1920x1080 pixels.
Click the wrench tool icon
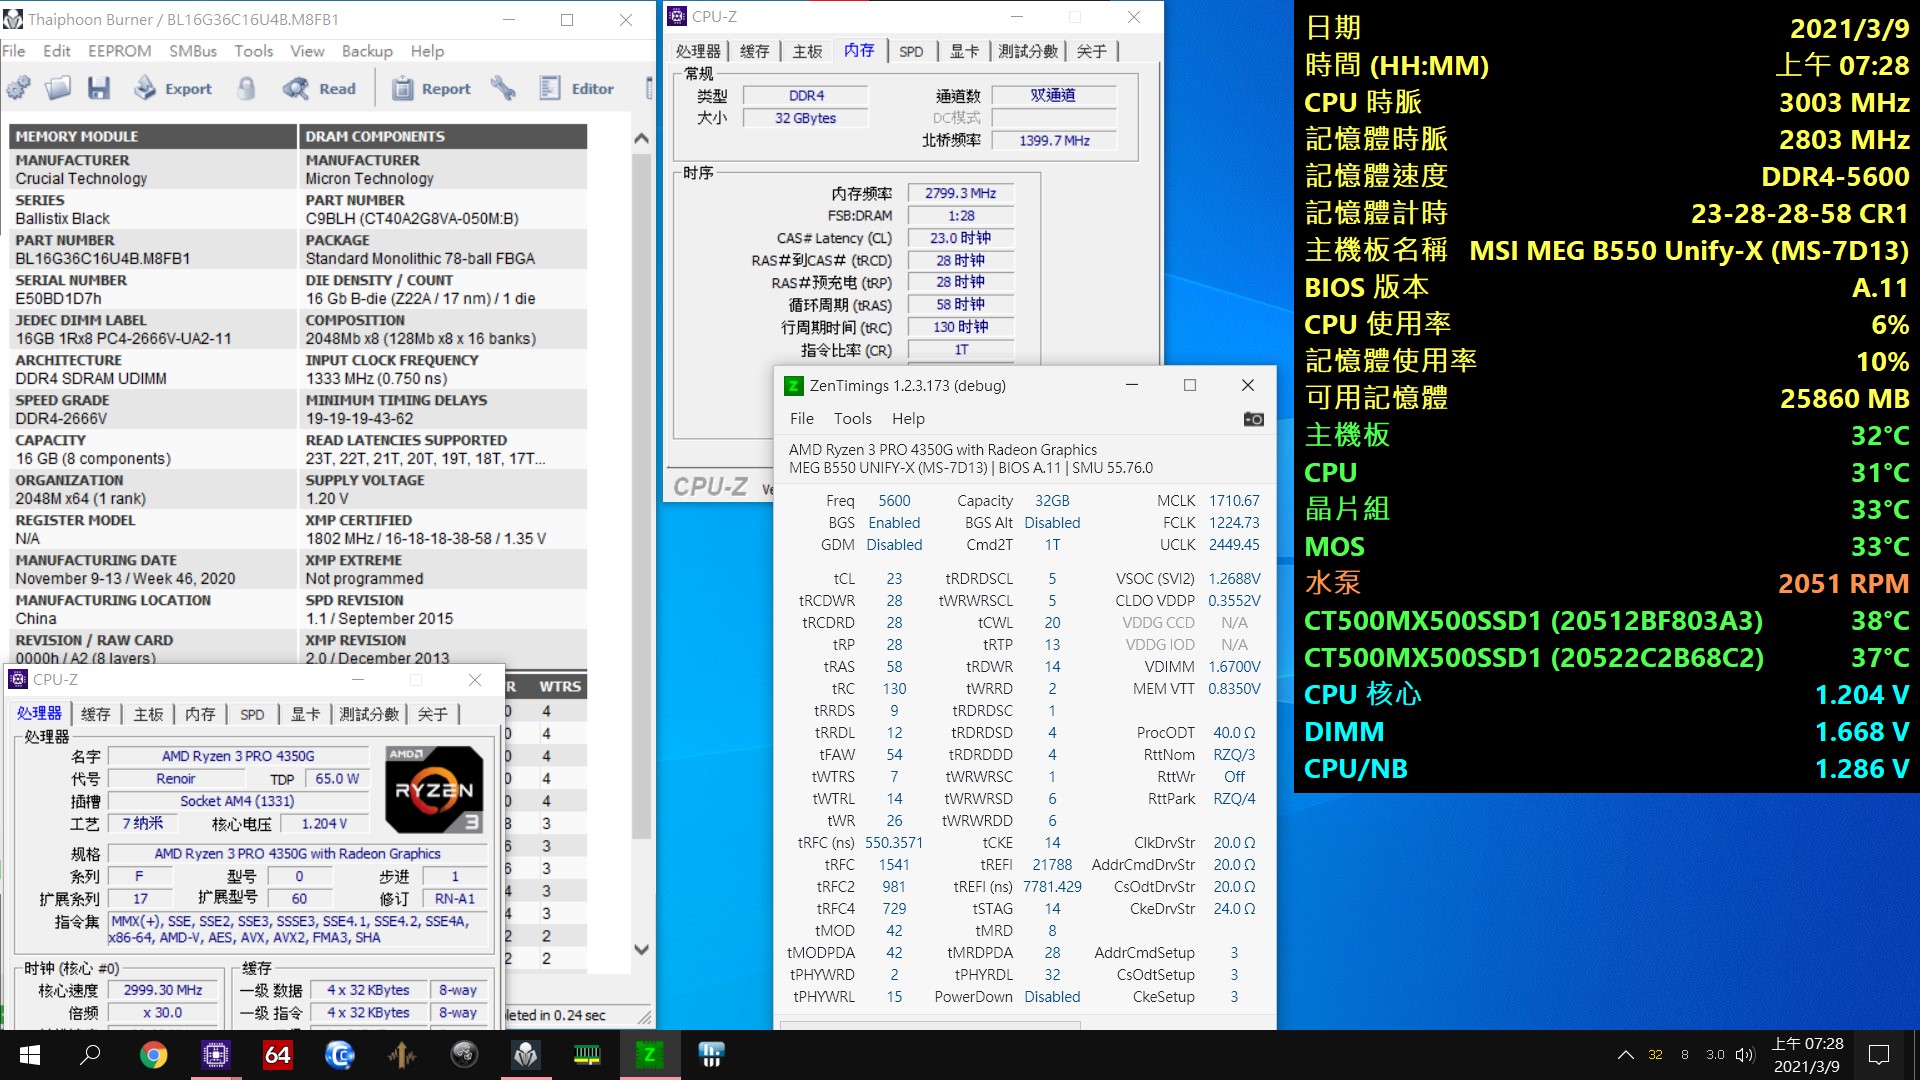coord(503,88)
